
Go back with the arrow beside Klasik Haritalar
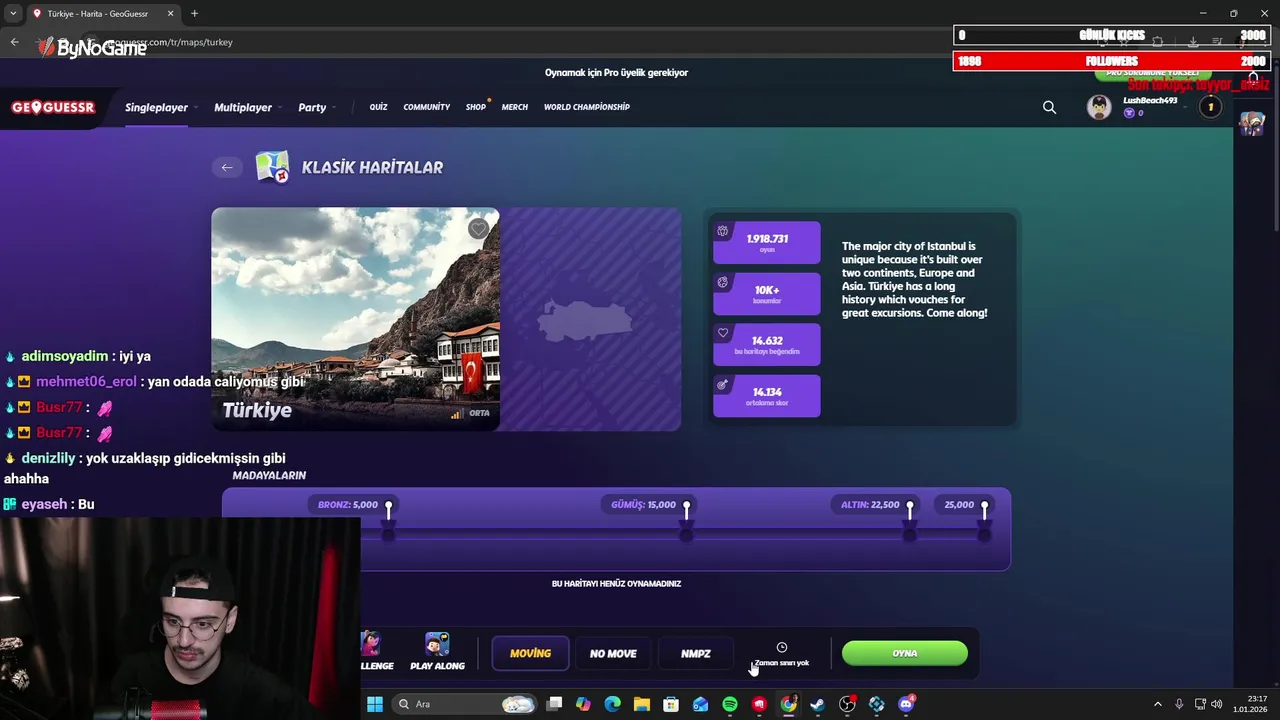[x=227, y=167]
